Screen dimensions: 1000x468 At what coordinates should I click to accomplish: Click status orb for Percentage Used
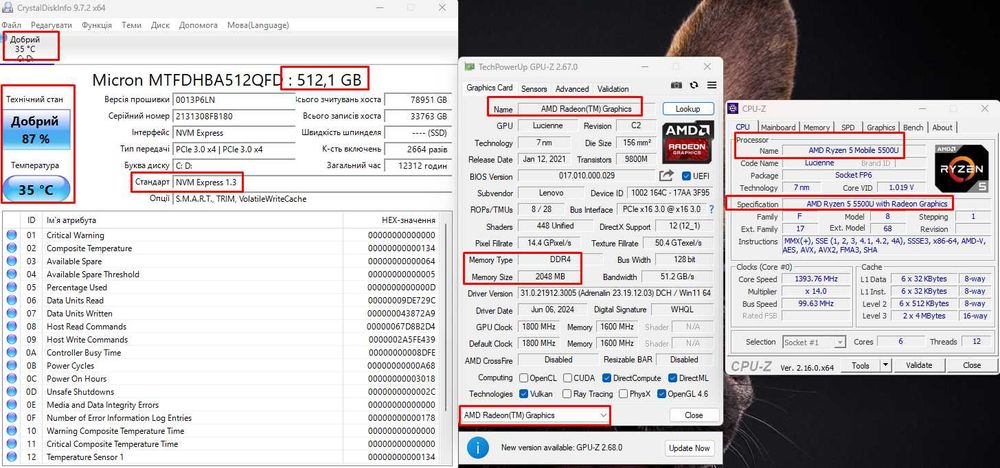tap(11, 288)
